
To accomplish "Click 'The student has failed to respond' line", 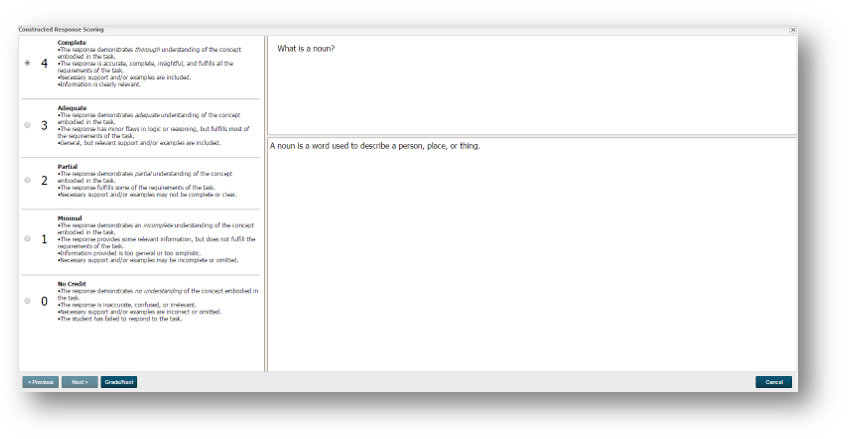I will point(120,319).
